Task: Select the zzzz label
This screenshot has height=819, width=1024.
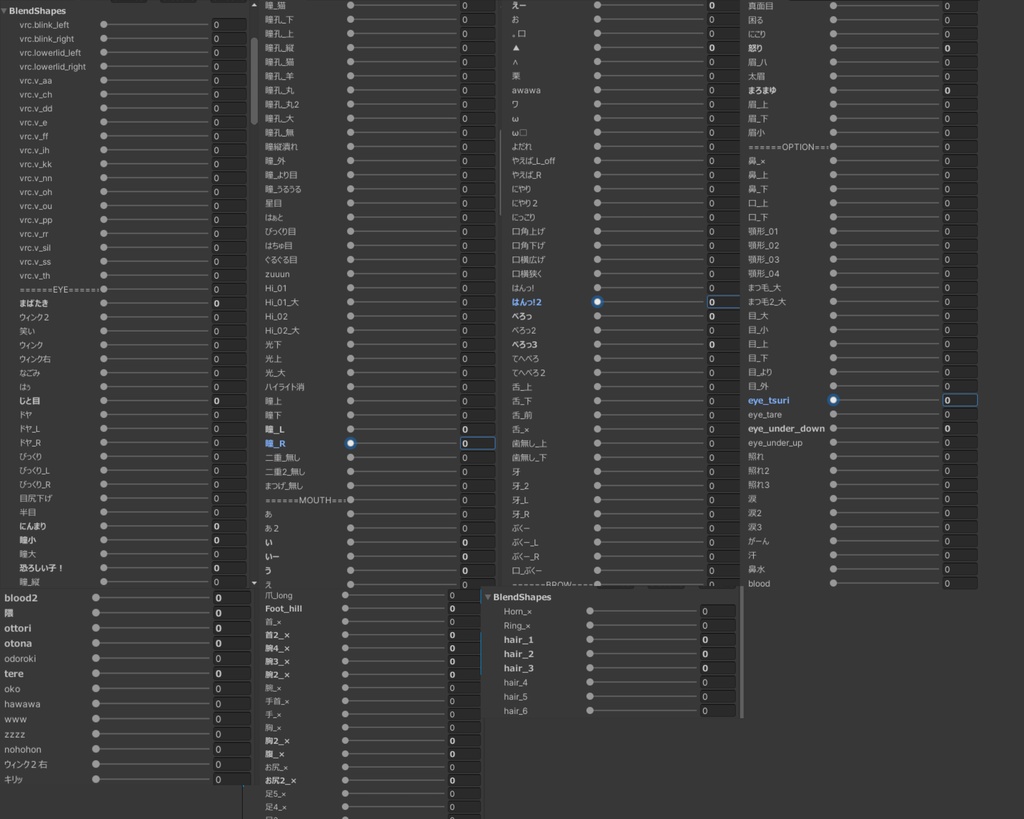Action: tap(15, 734)
